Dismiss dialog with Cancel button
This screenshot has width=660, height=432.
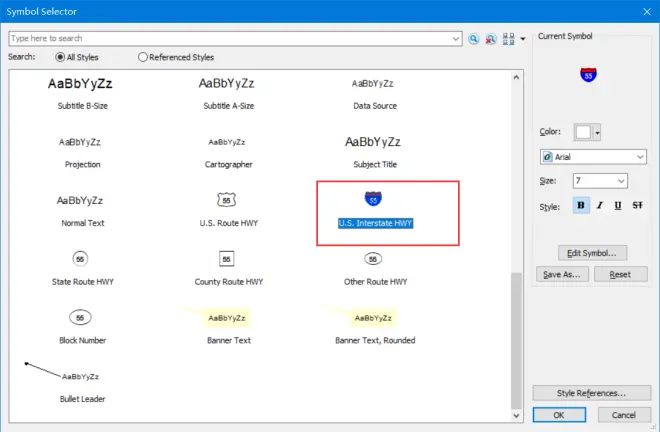[x=624, y=415]
